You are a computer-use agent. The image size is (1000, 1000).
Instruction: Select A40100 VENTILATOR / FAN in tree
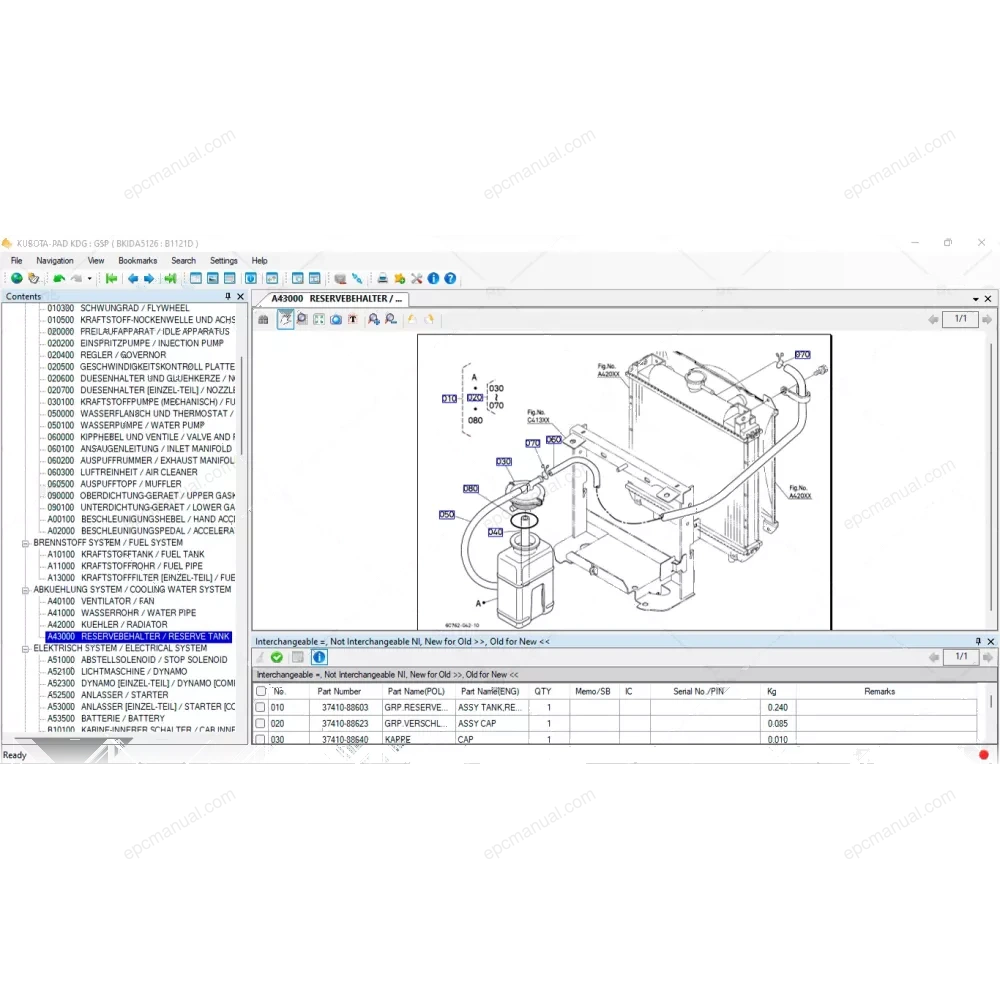pyautogui.click(x=101, y=601)
